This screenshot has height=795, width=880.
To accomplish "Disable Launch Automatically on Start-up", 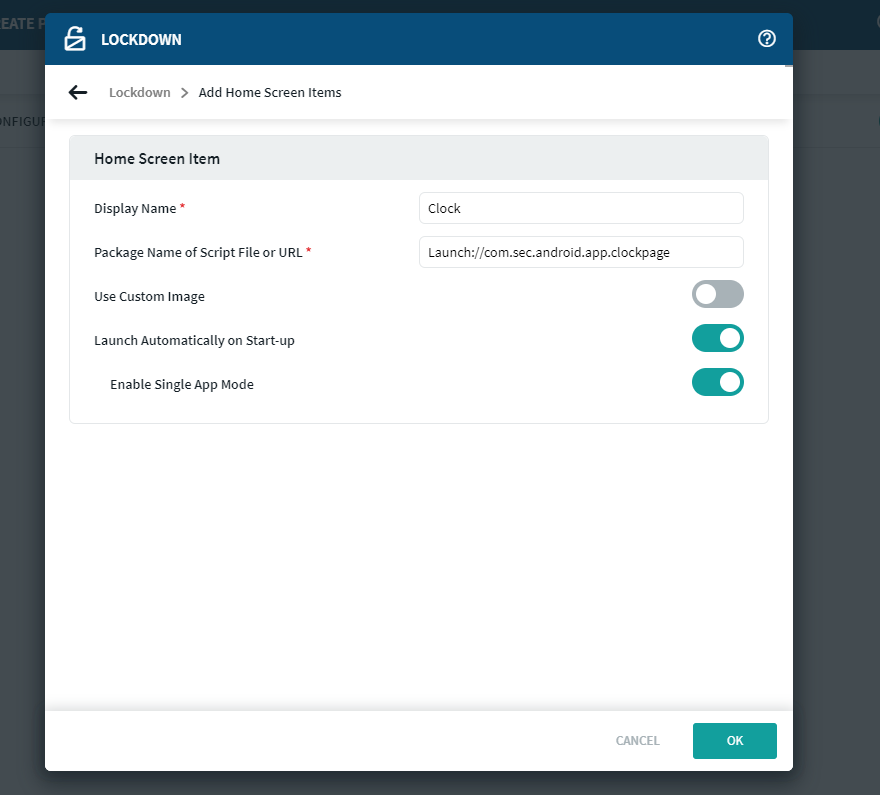I will (717, 338).
